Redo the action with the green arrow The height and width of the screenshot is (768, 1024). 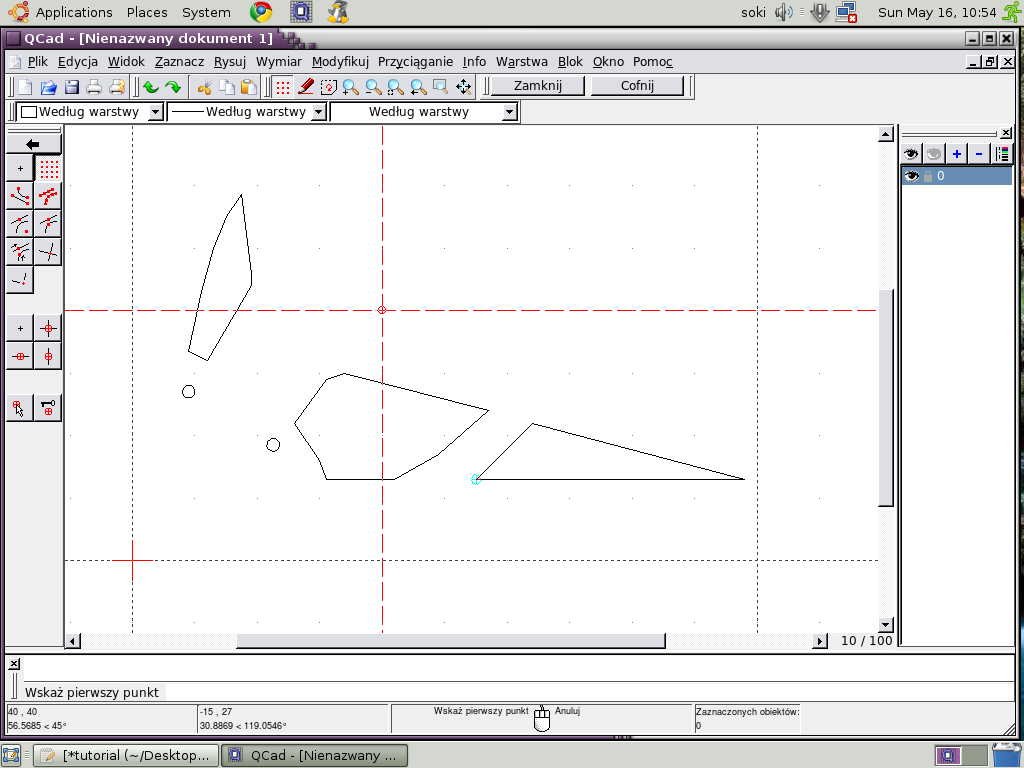click(x=173, y=87)
